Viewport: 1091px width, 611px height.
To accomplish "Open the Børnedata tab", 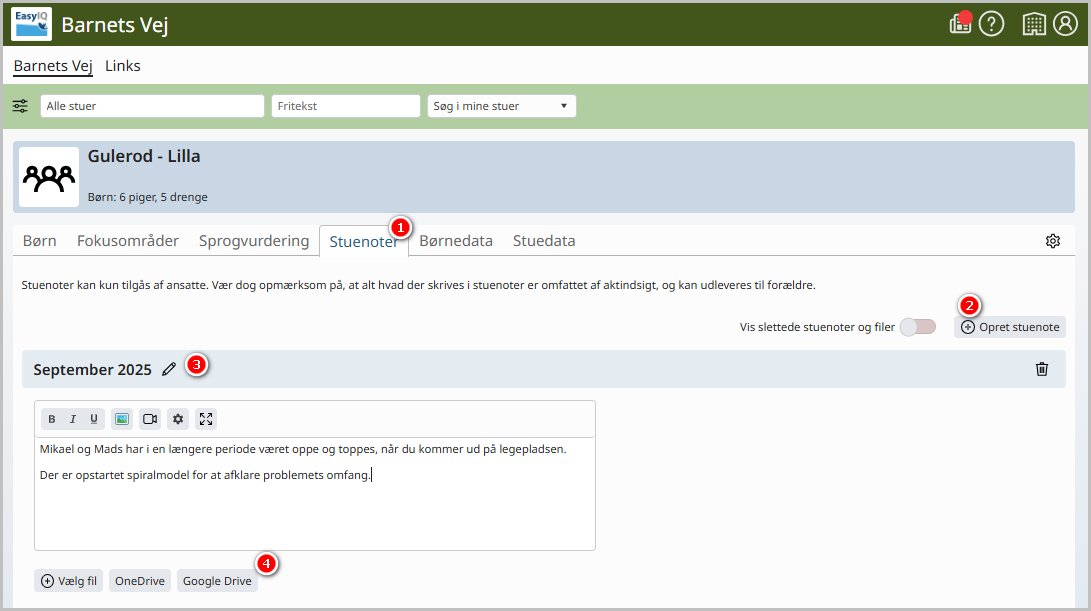I will point(456,241).
